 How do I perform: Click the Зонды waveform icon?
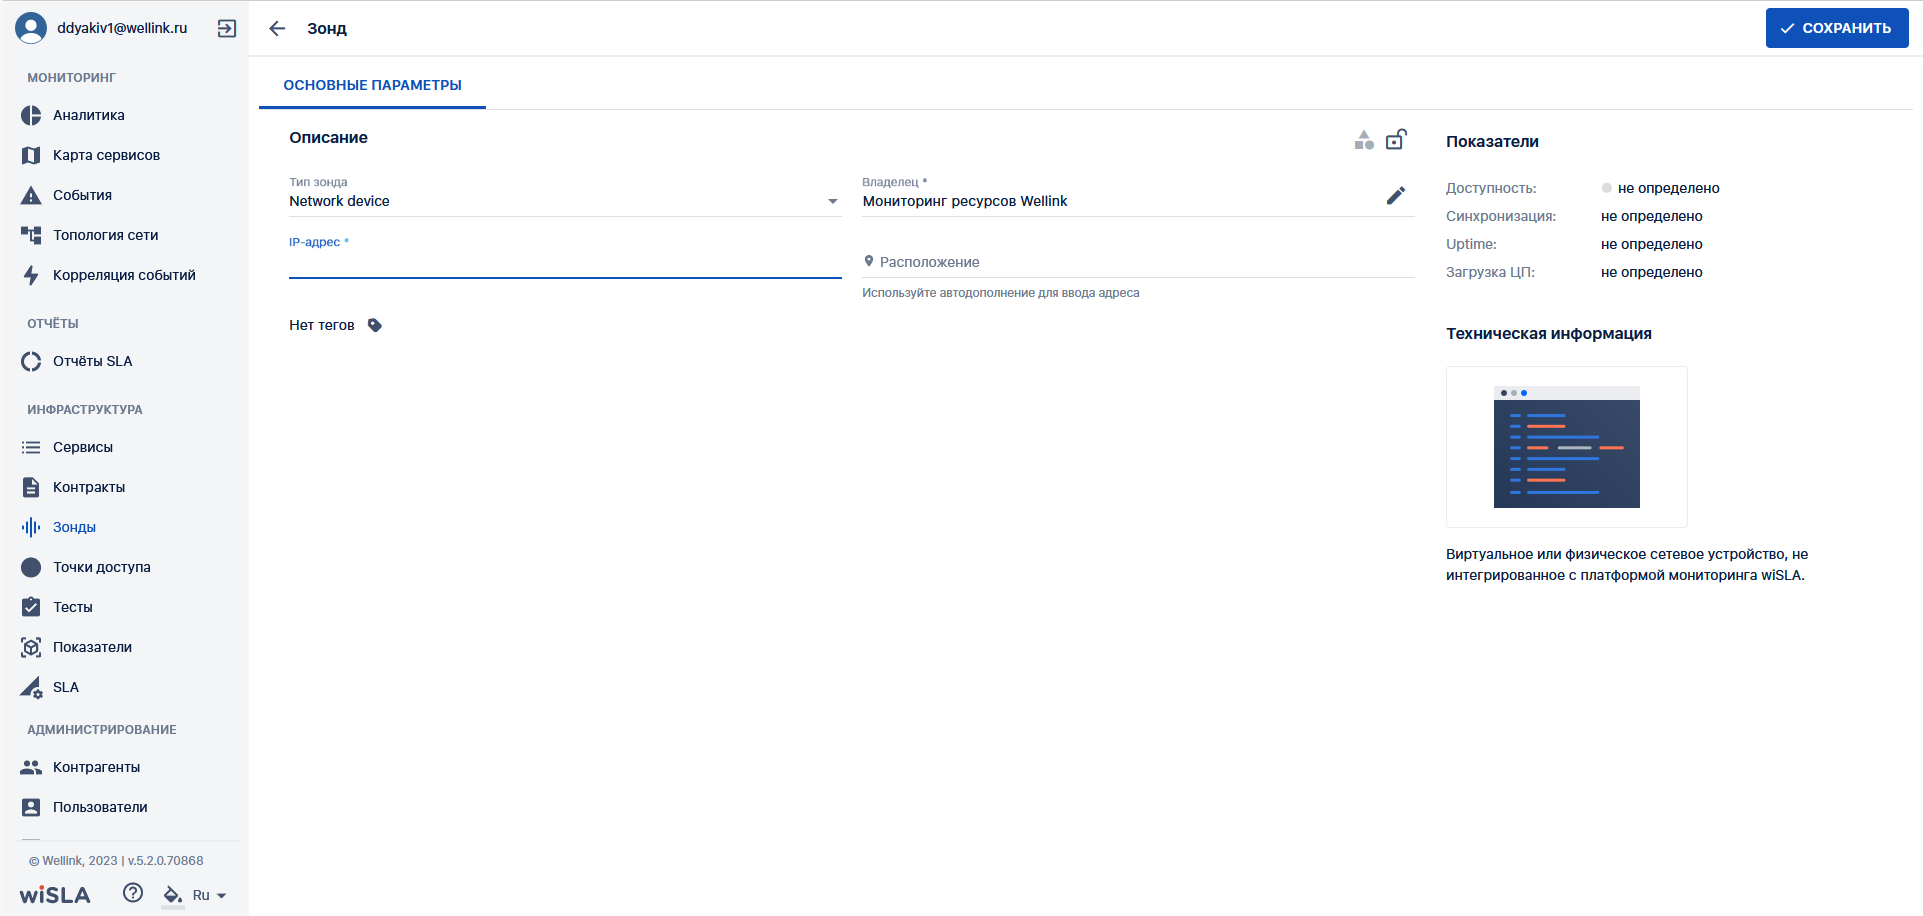click(31, 527)
